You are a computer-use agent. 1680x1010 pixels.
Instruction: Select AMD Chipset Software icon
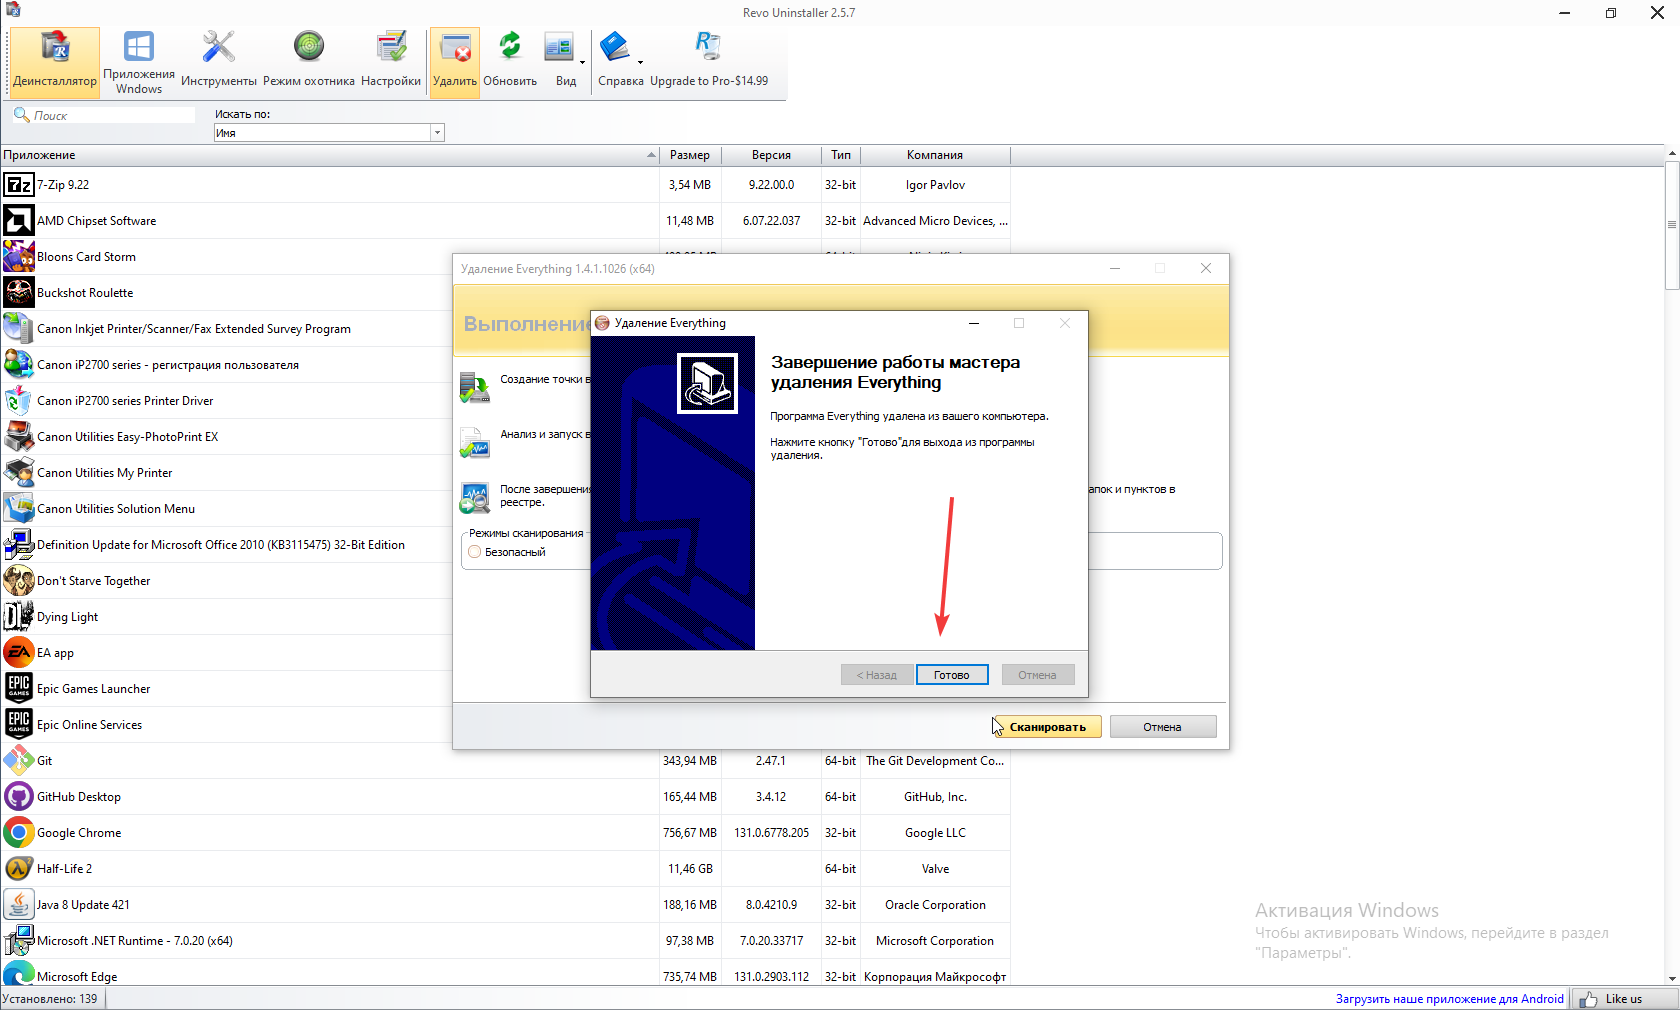19,221
